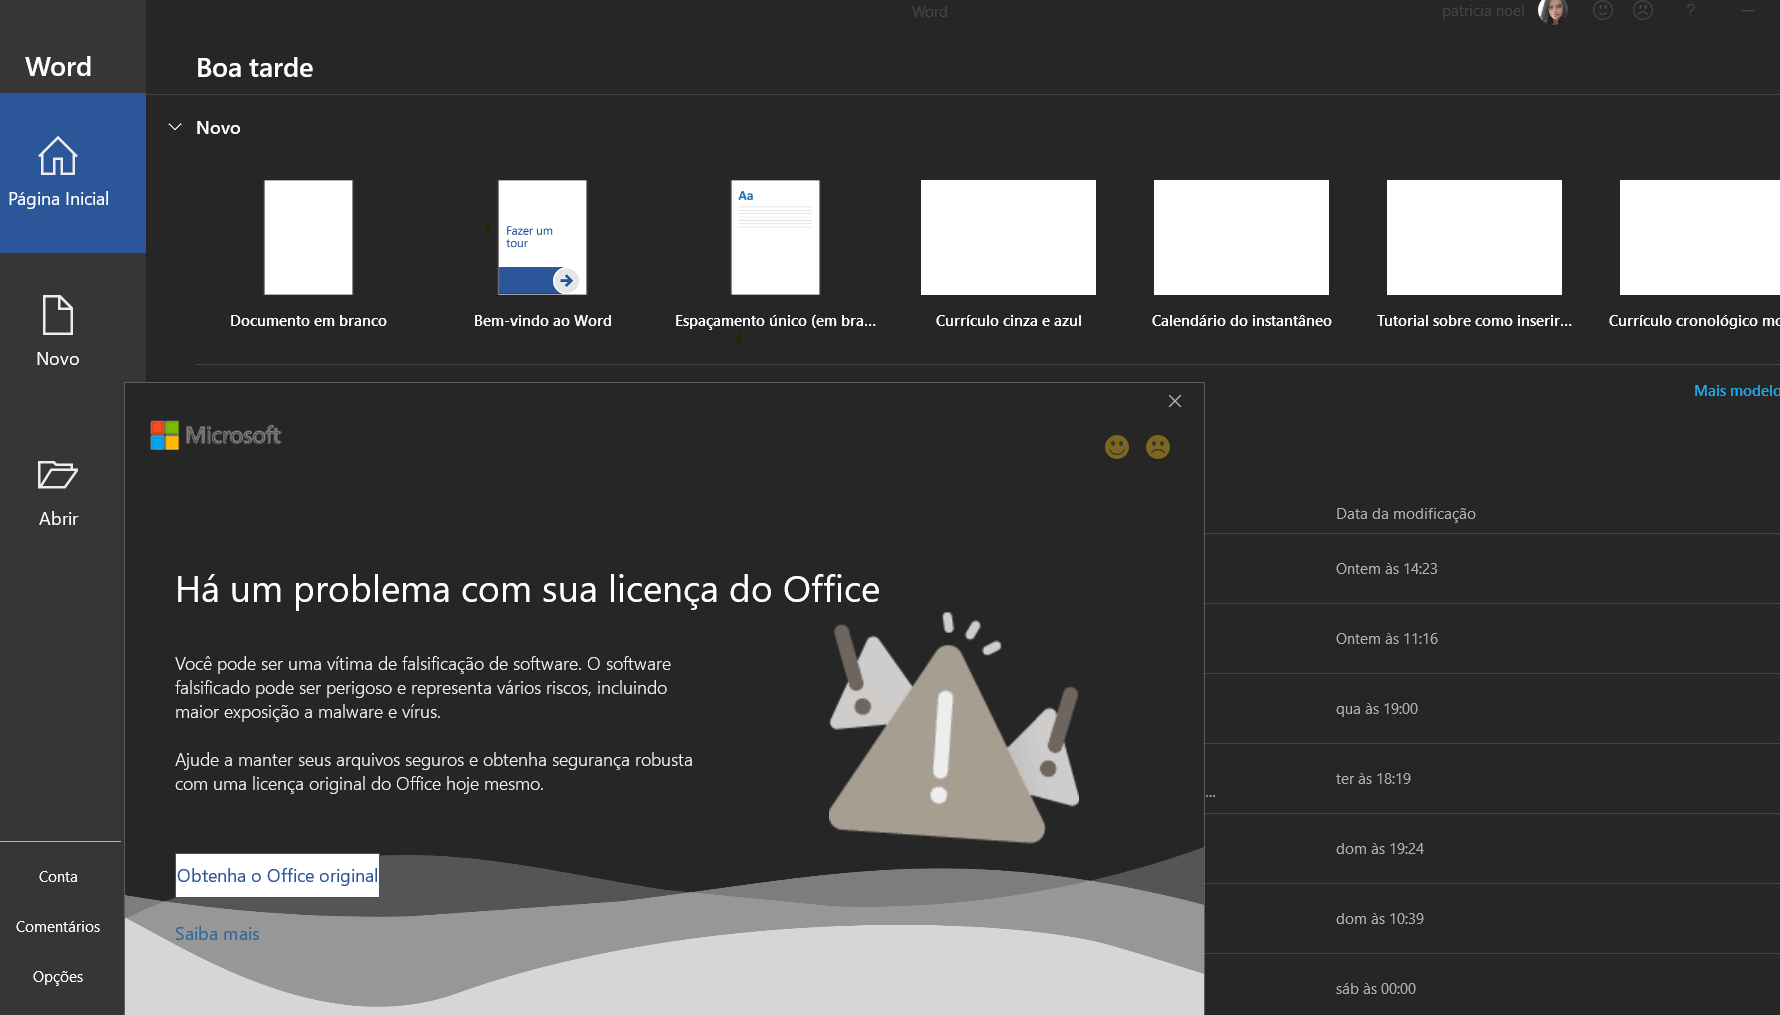Screen dimensions: 1780x1015
Task: Select the file modified ter às 18:19
Action: [1492, 779]
